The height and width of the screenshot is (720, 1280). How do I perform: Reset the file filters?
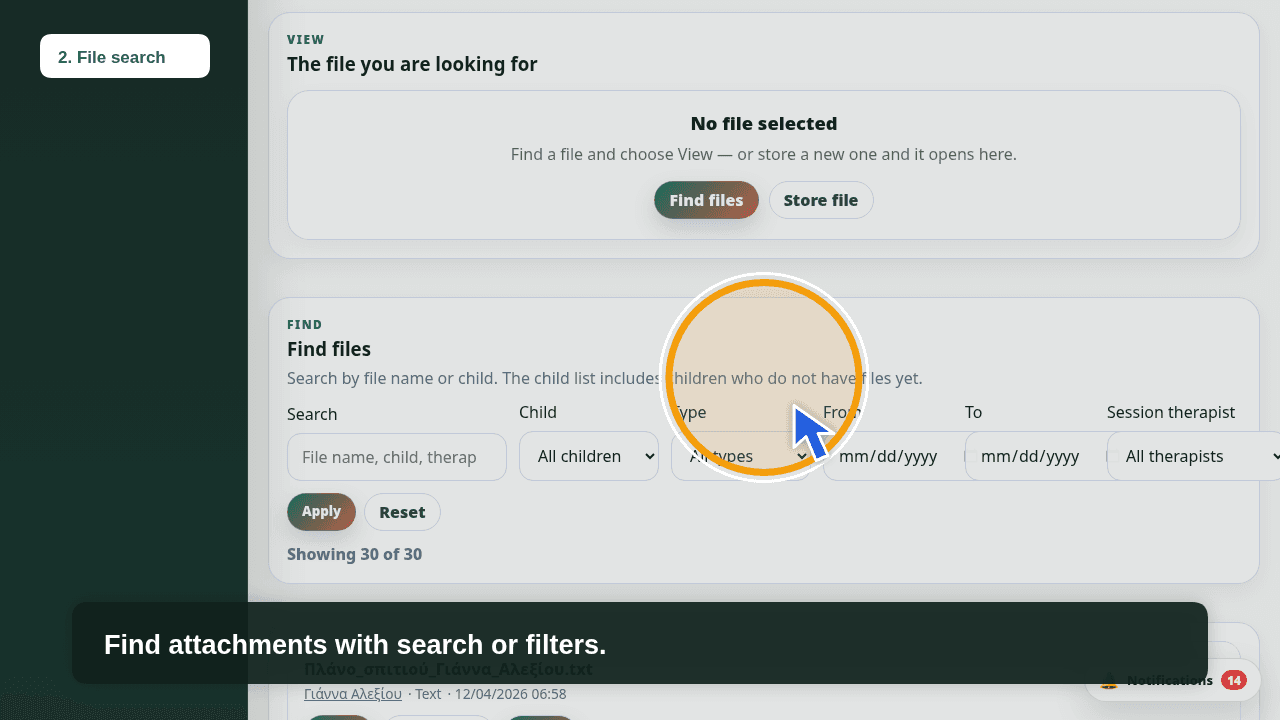(402, 512)
